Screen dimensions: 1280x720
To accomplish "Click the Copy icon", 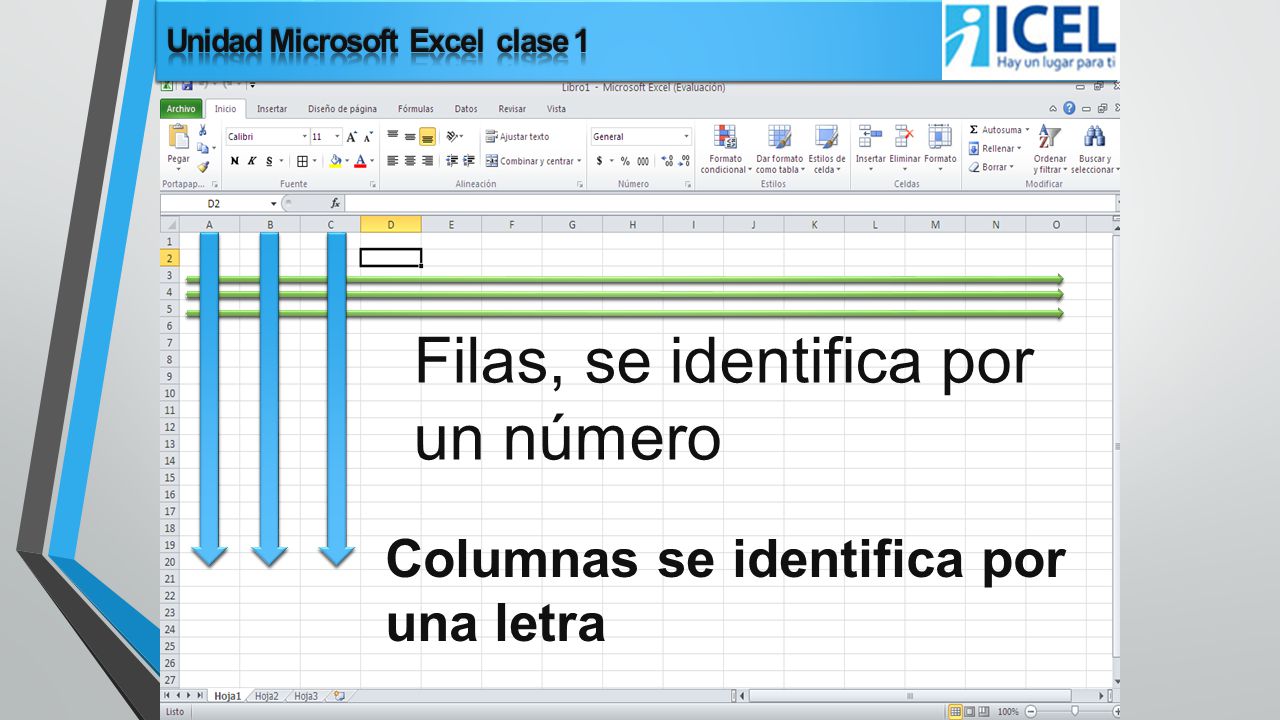I will coord(202,148).
